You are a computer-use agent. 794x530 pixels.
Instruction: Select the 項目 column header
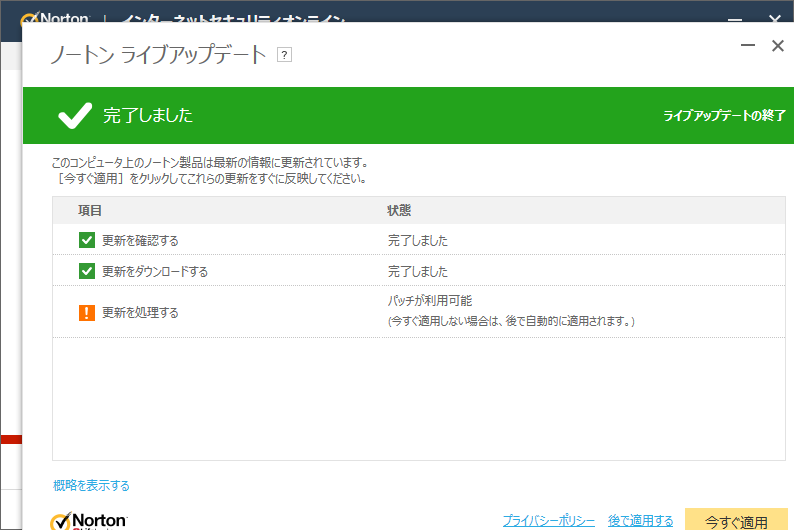tap(90, 211)
